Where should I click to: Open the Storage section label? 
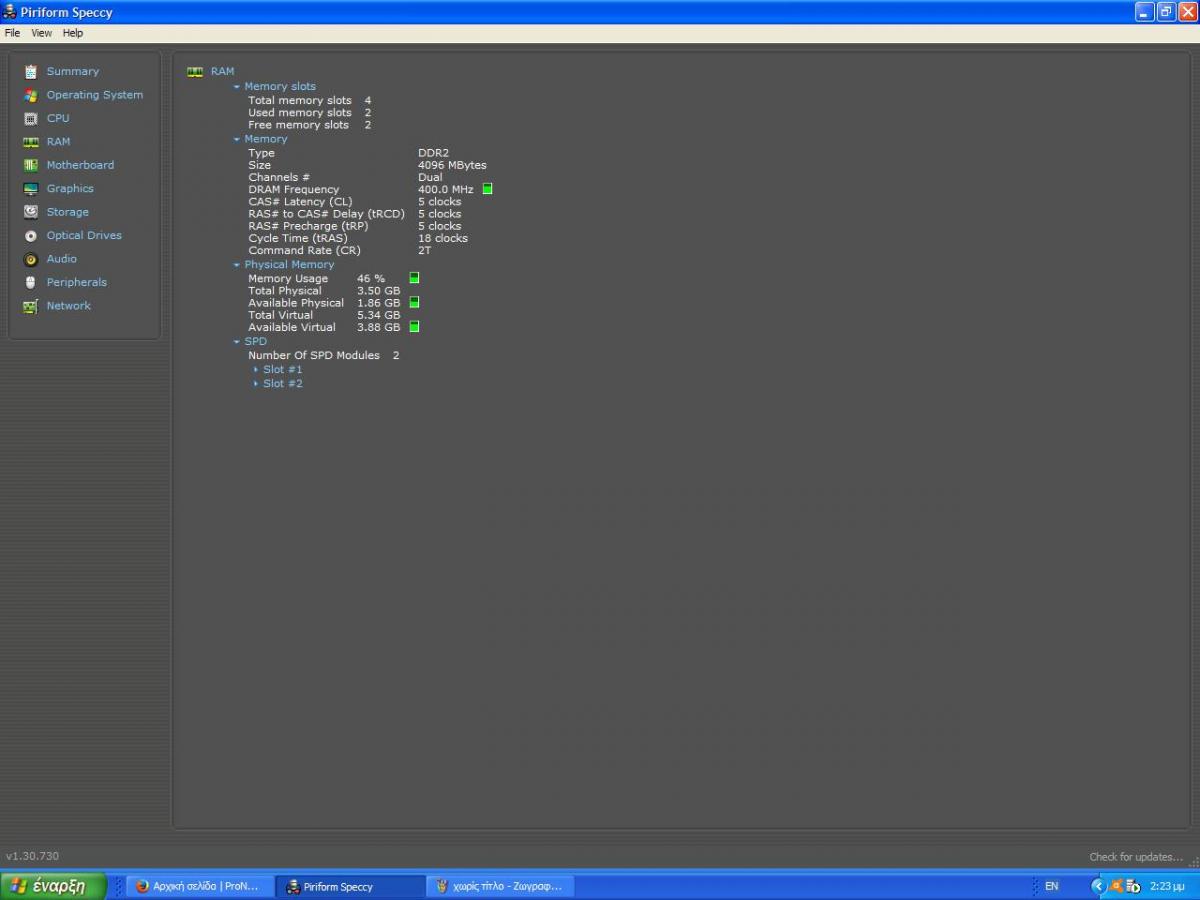tap(68, 212)
